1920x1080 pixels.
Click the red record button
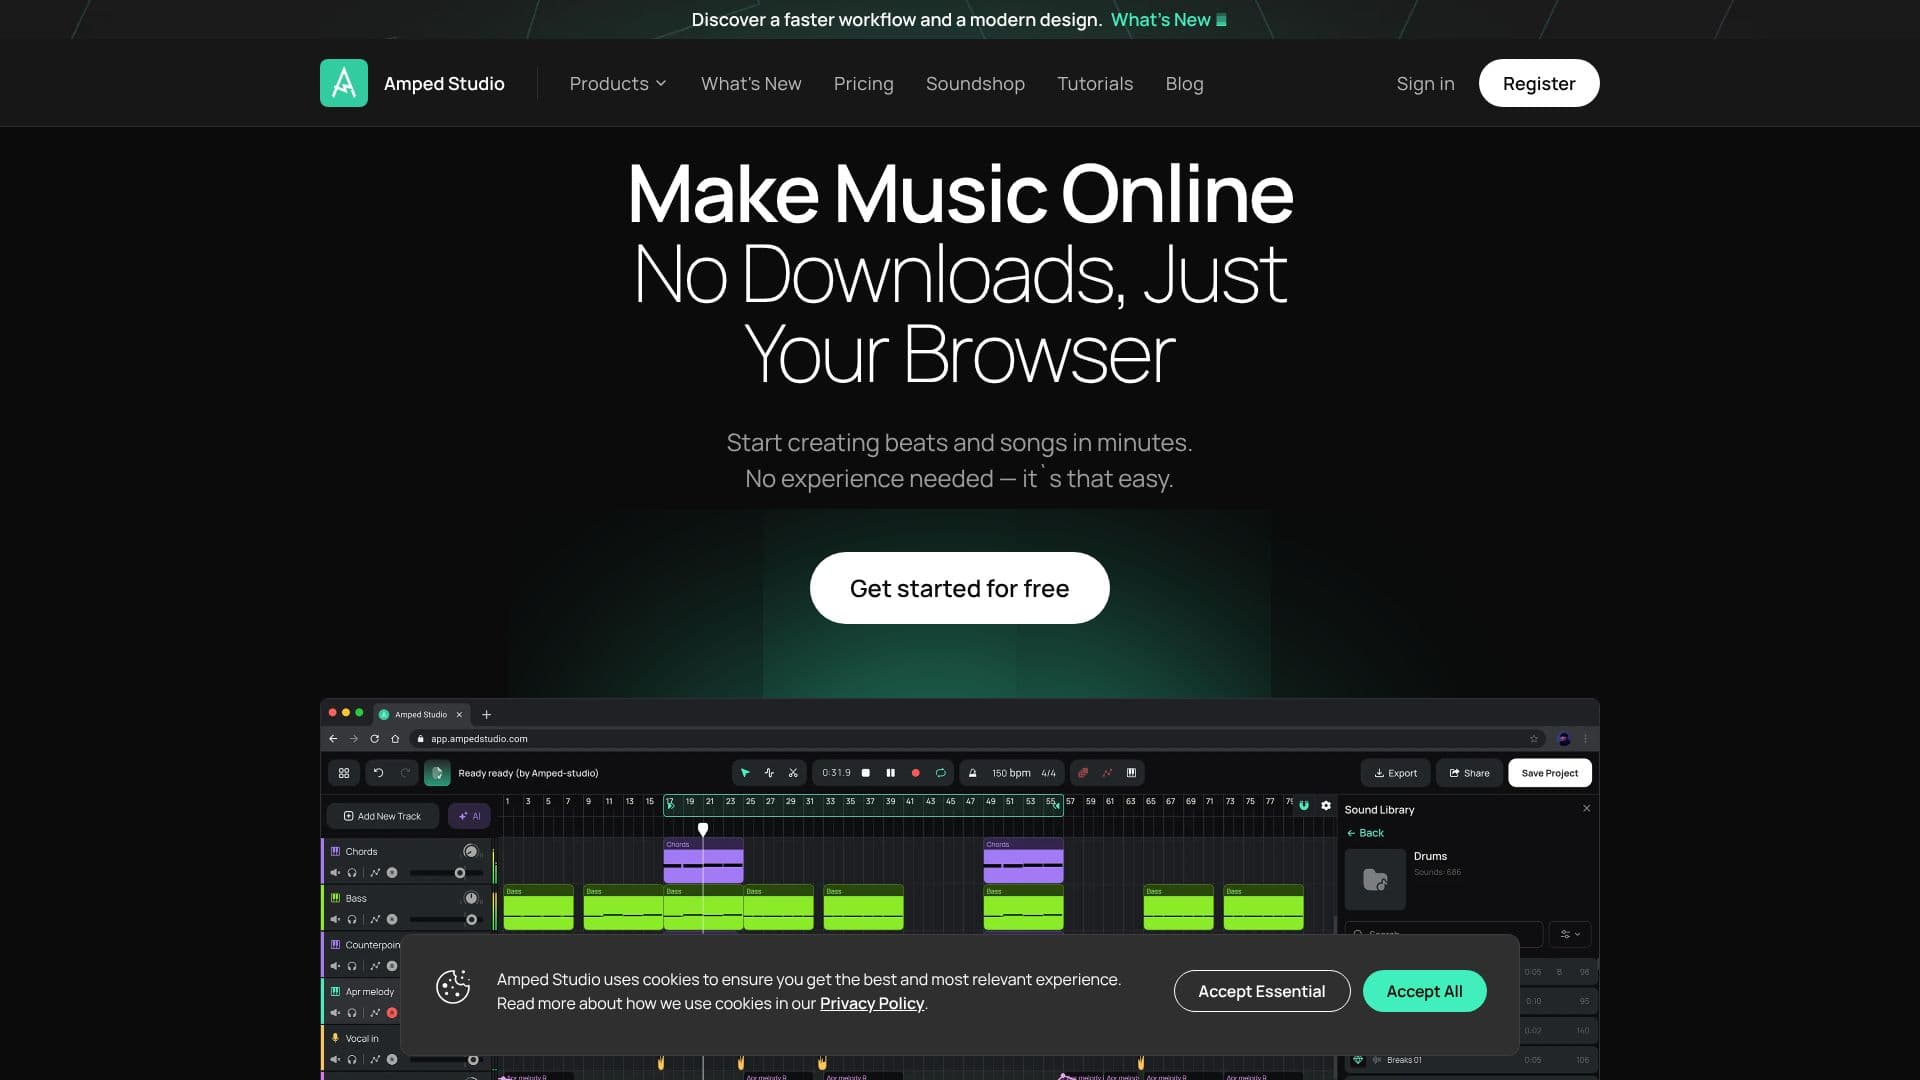coord(915,773)
